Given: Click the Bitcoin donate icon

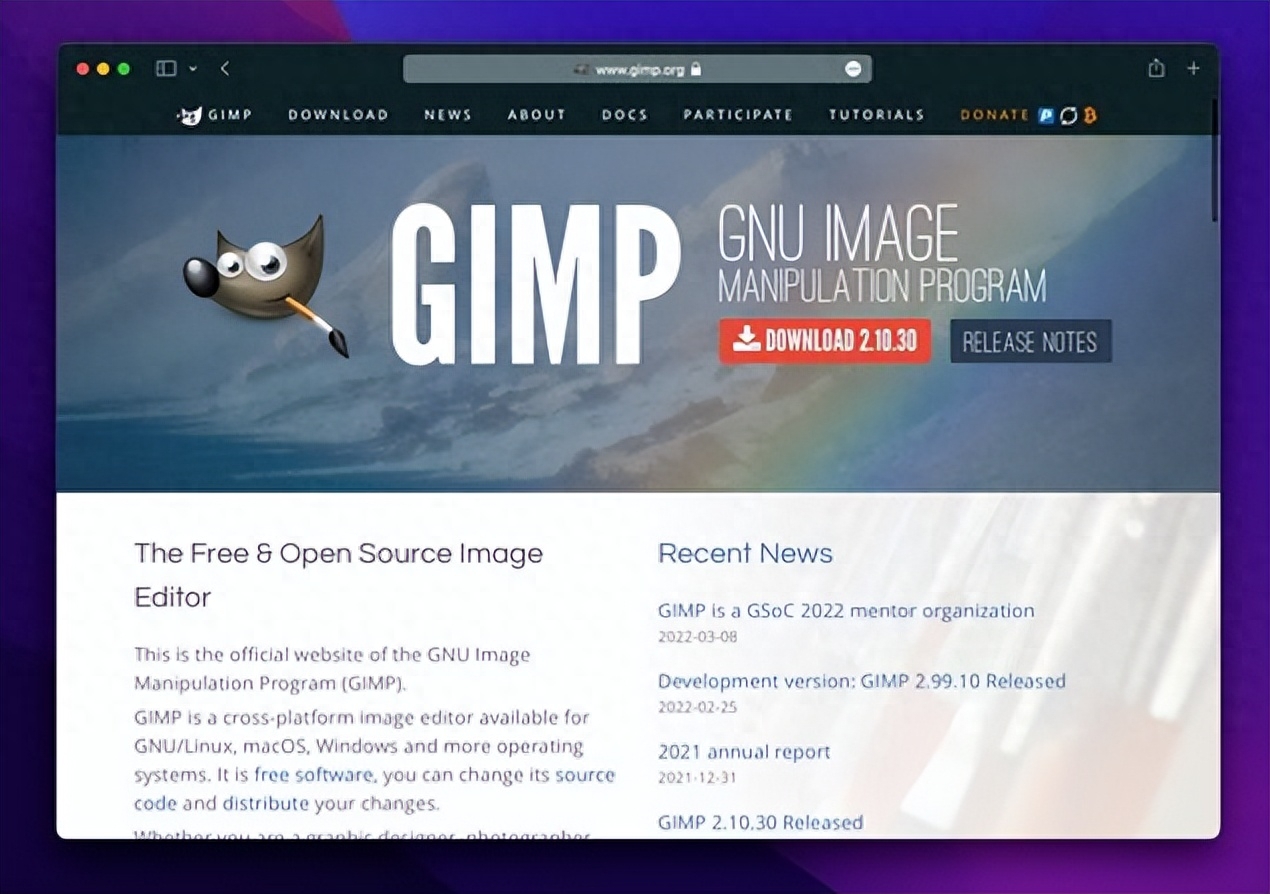Looking at the screenshot, I should pos(1089,115).
